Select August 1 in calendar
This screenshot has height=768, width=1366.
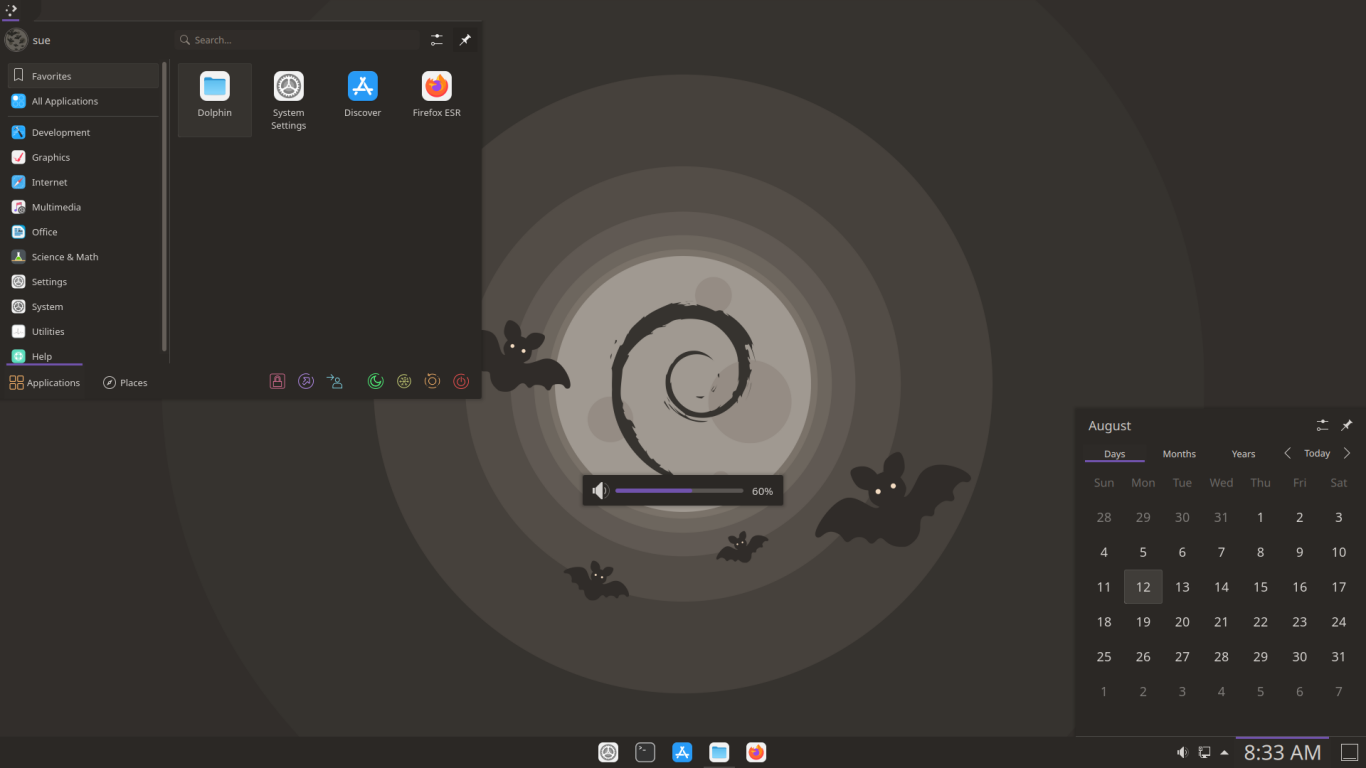coord(1260,517)
